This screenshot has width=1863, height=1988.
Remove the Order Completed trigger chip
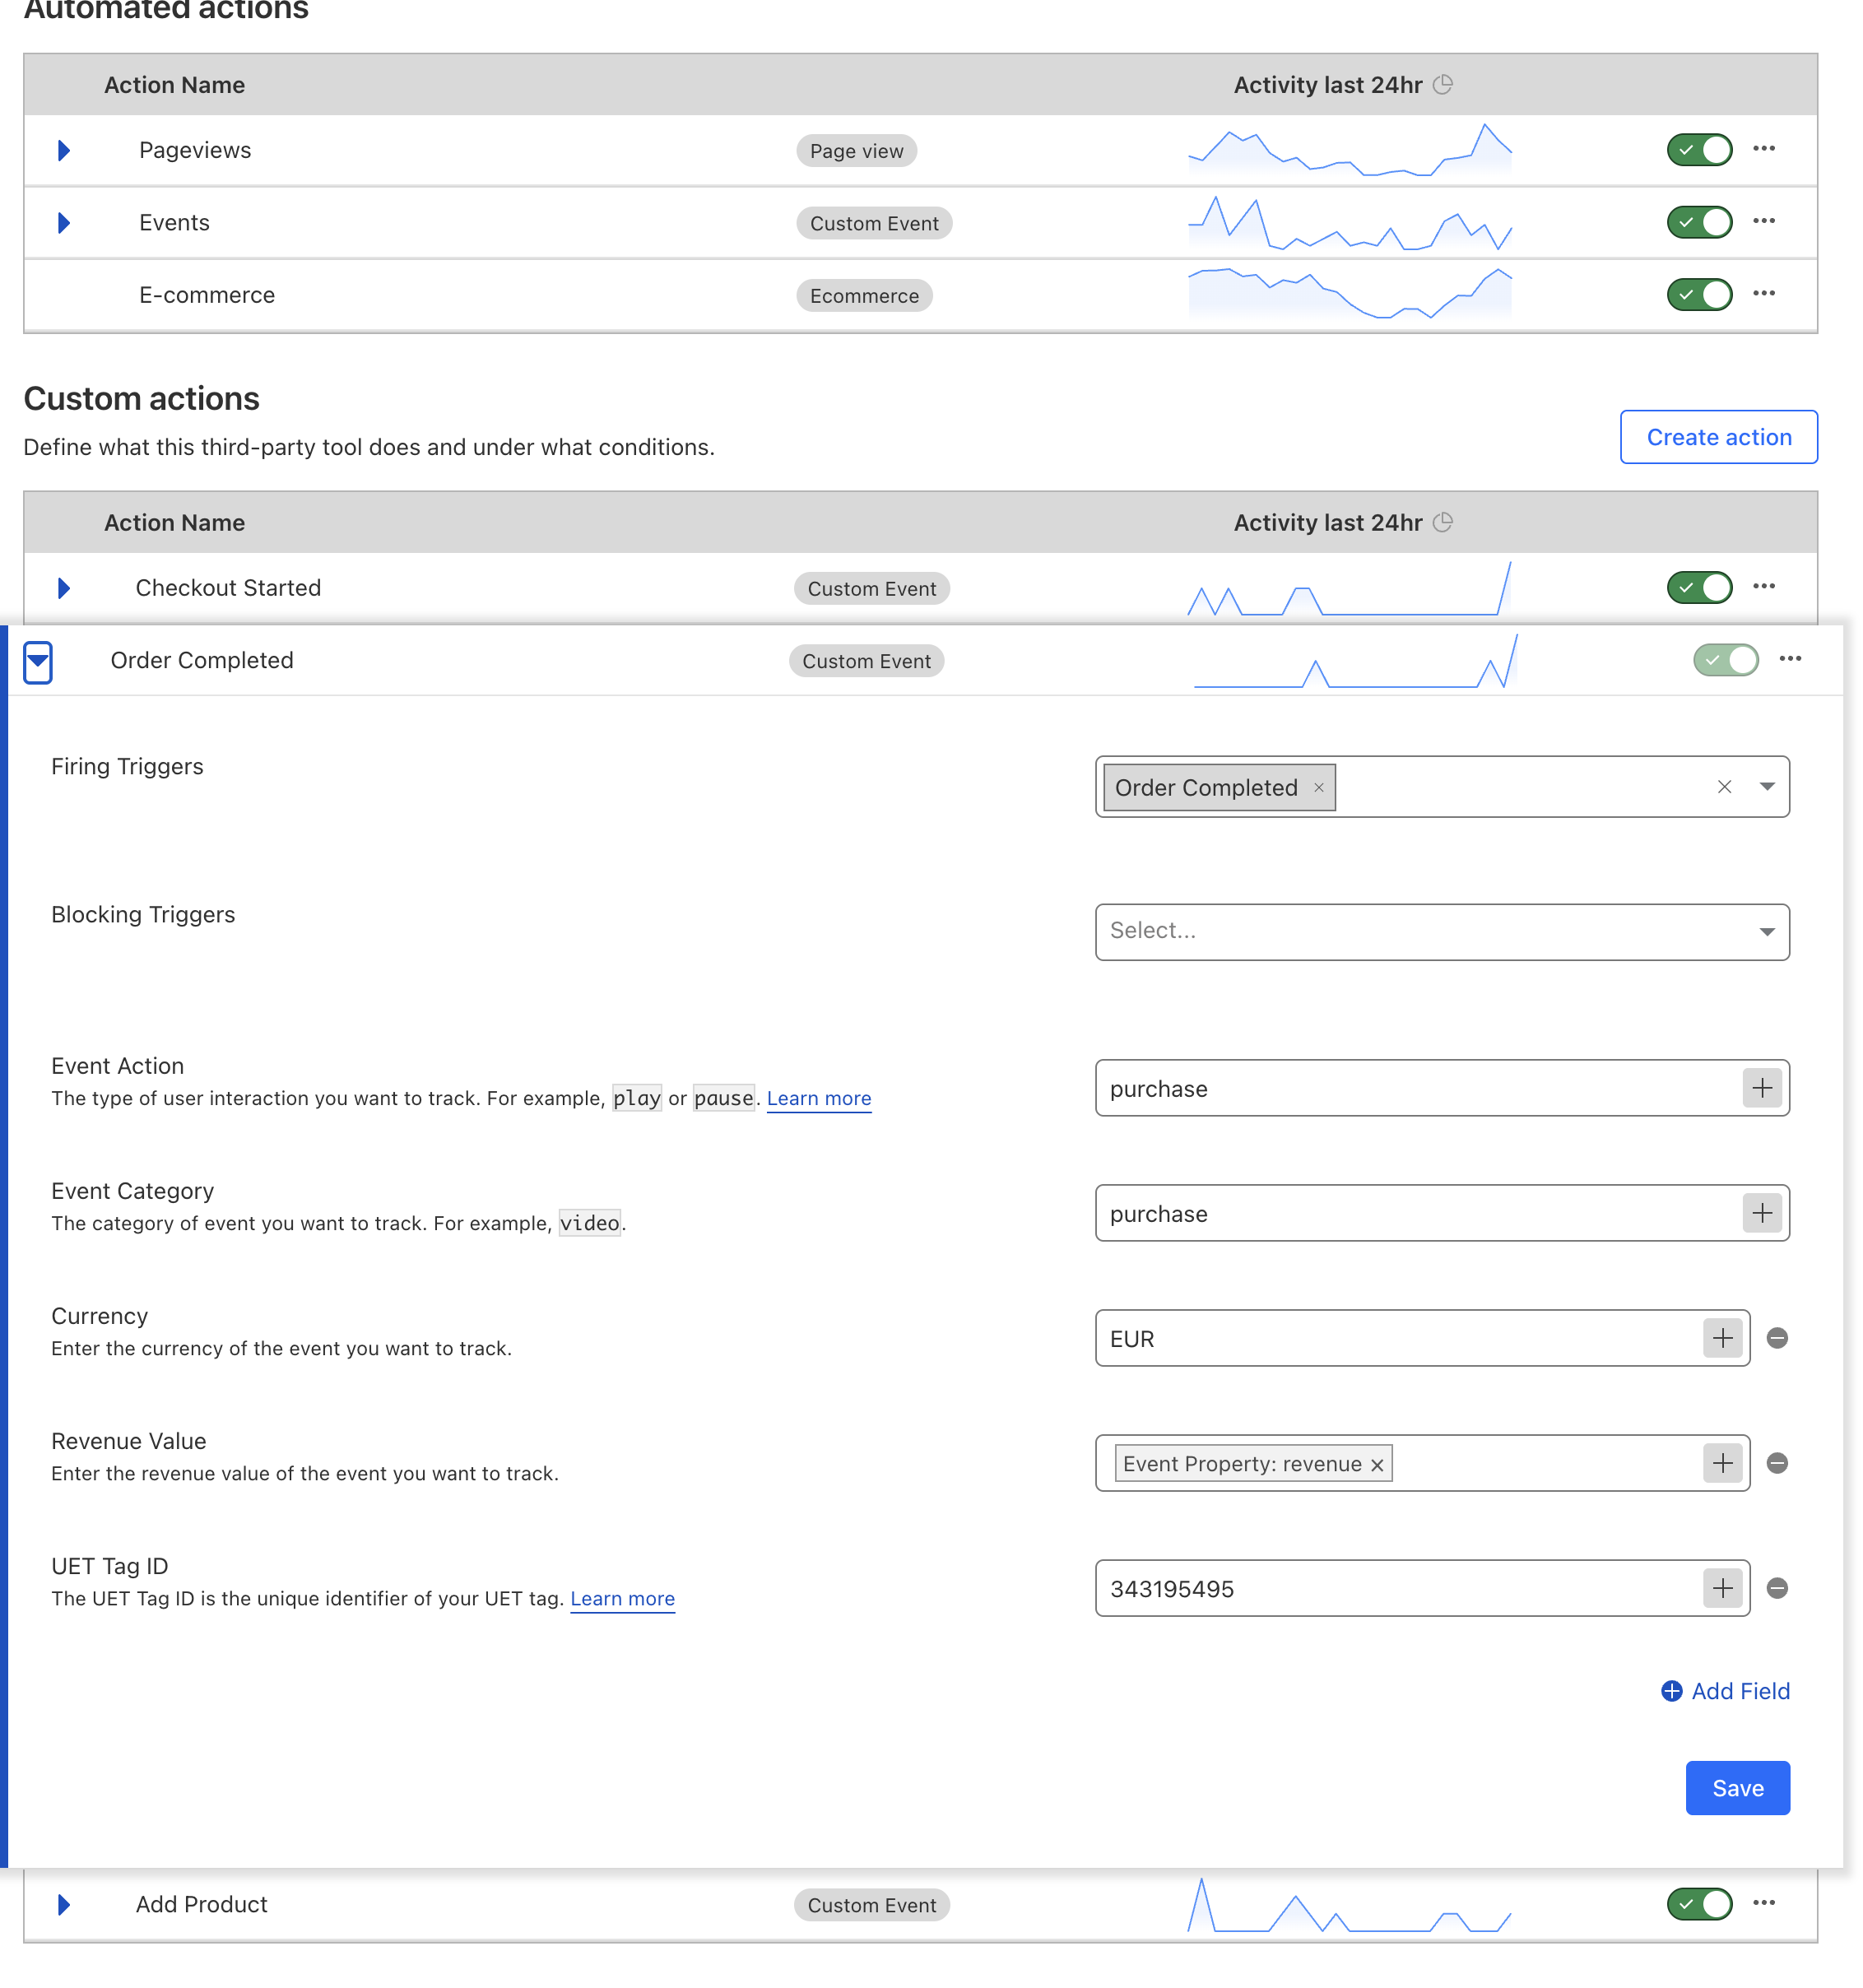(1318, 787)
